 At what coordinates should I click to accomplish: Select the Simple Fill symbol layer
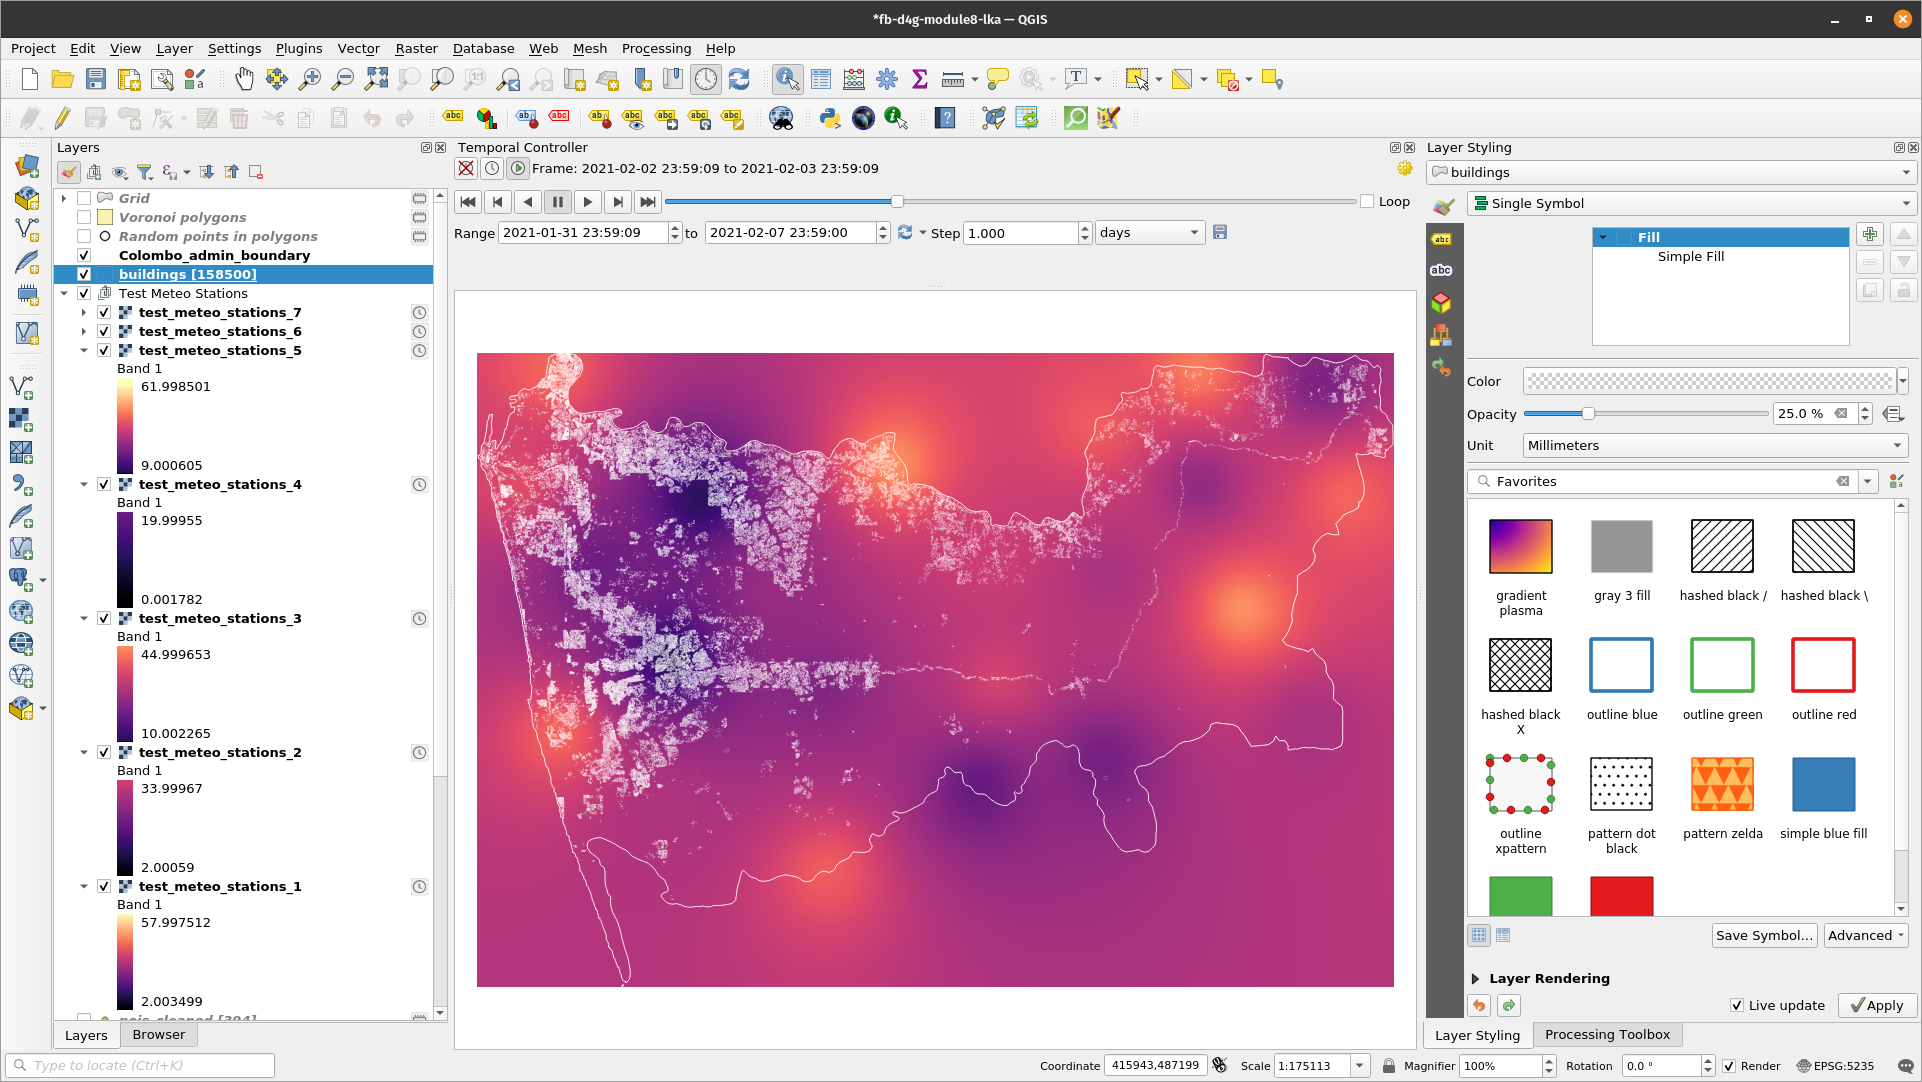1690,256
